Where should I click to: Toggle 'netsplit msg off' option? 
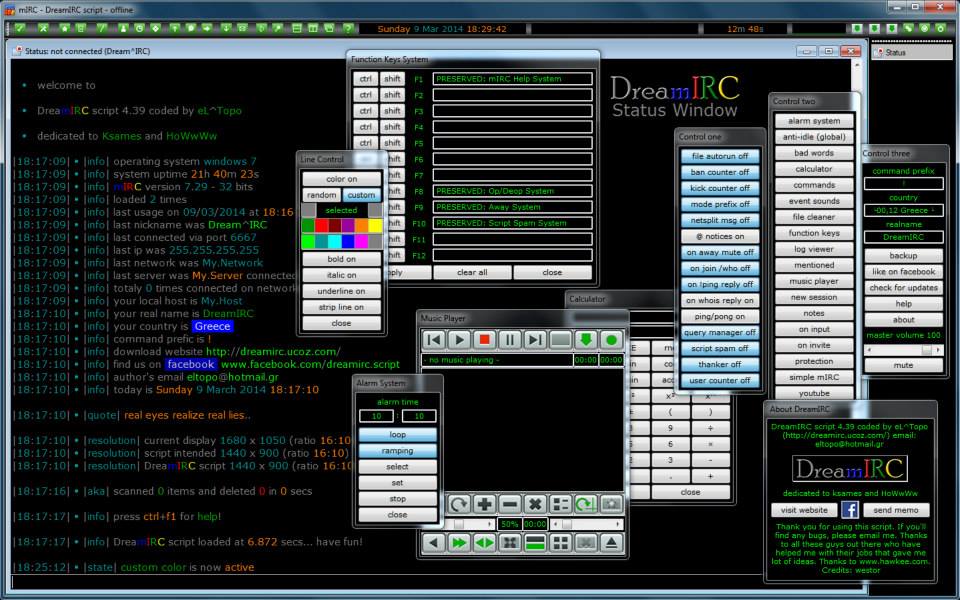[720, 220]
